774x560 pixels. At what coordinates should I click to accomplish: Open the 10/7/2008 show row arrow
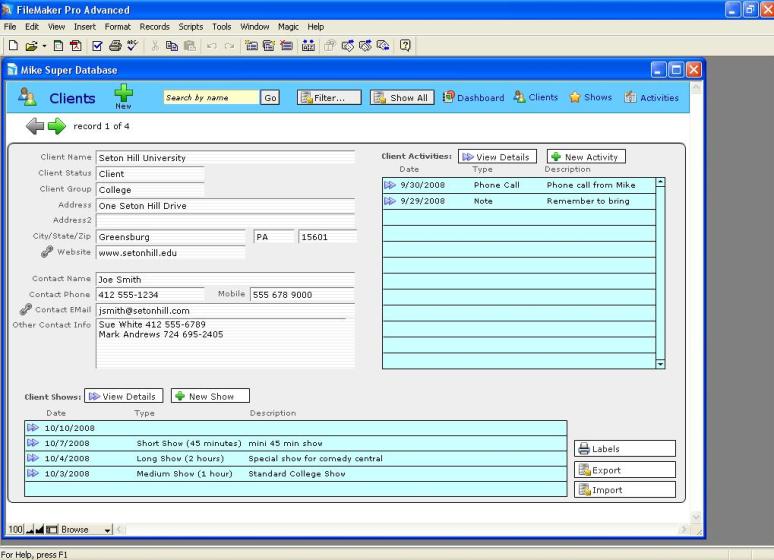(x=33, y=443)
